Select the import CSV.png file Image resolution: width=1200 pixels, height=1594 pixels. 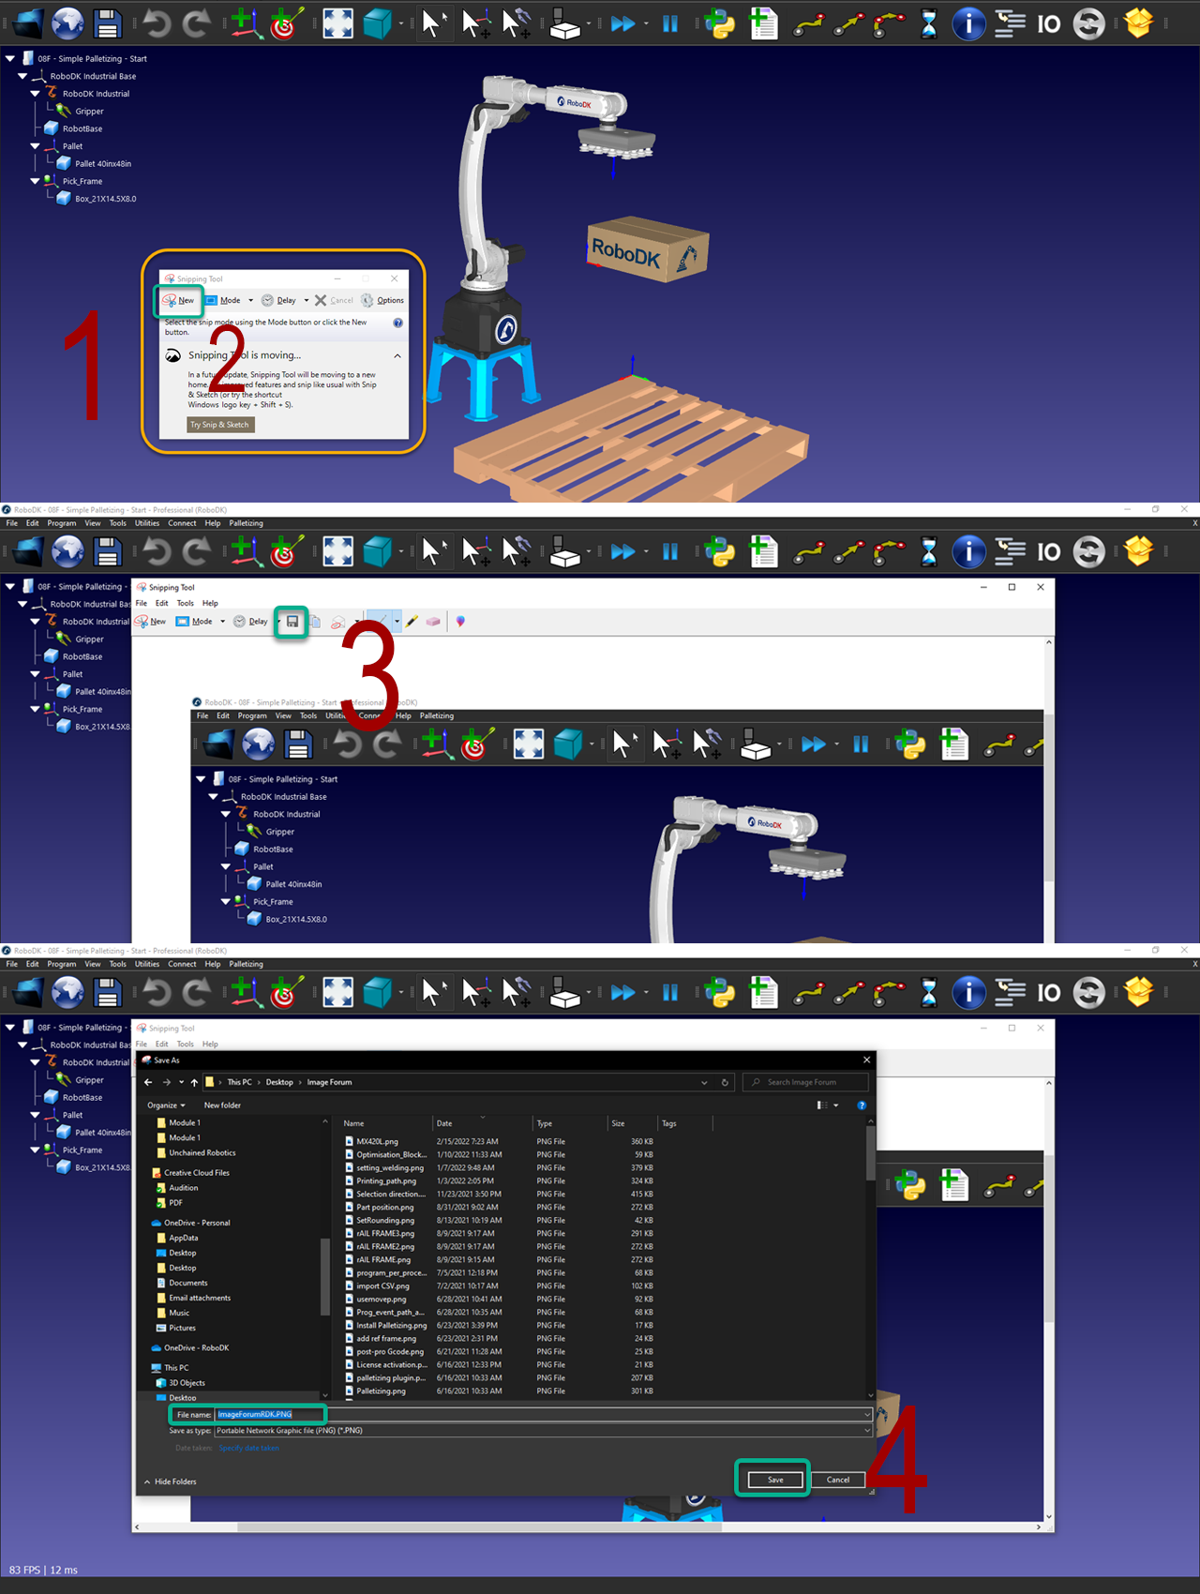[x=383, y=1286]
